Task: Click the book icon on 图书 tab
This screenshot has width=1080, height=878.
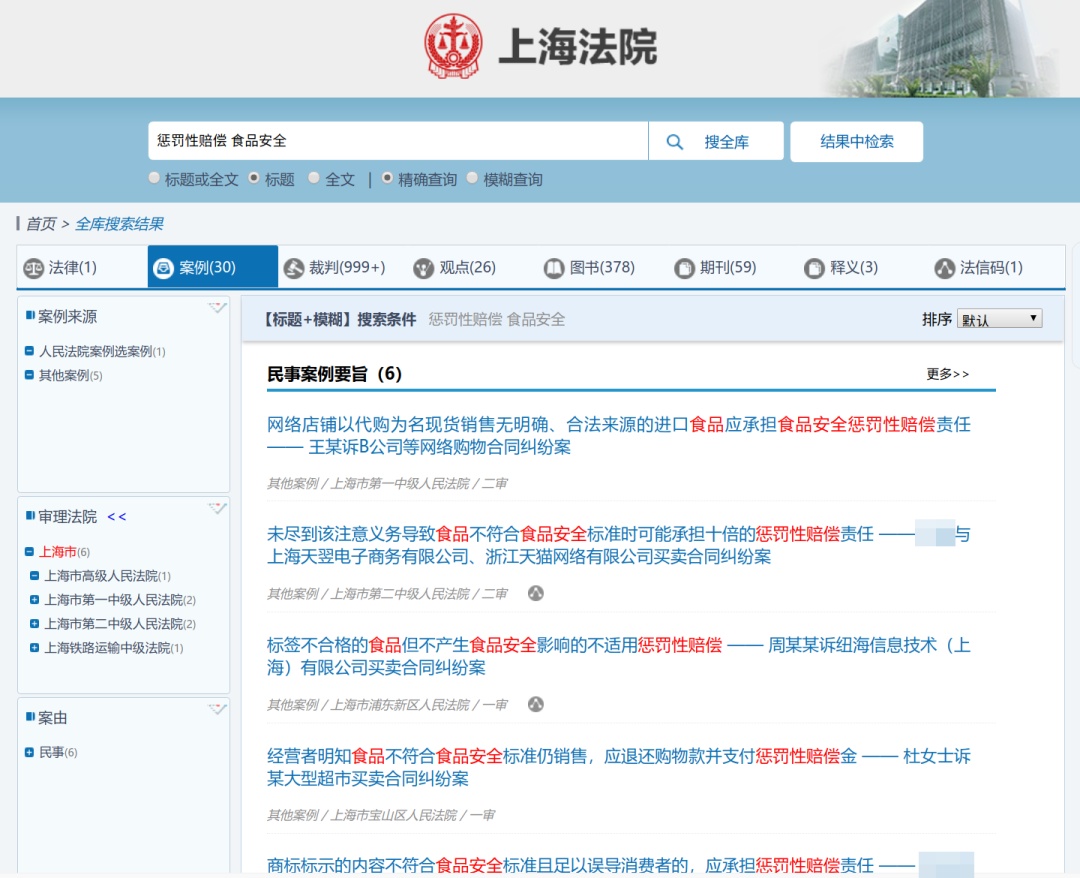Action: 554,268
